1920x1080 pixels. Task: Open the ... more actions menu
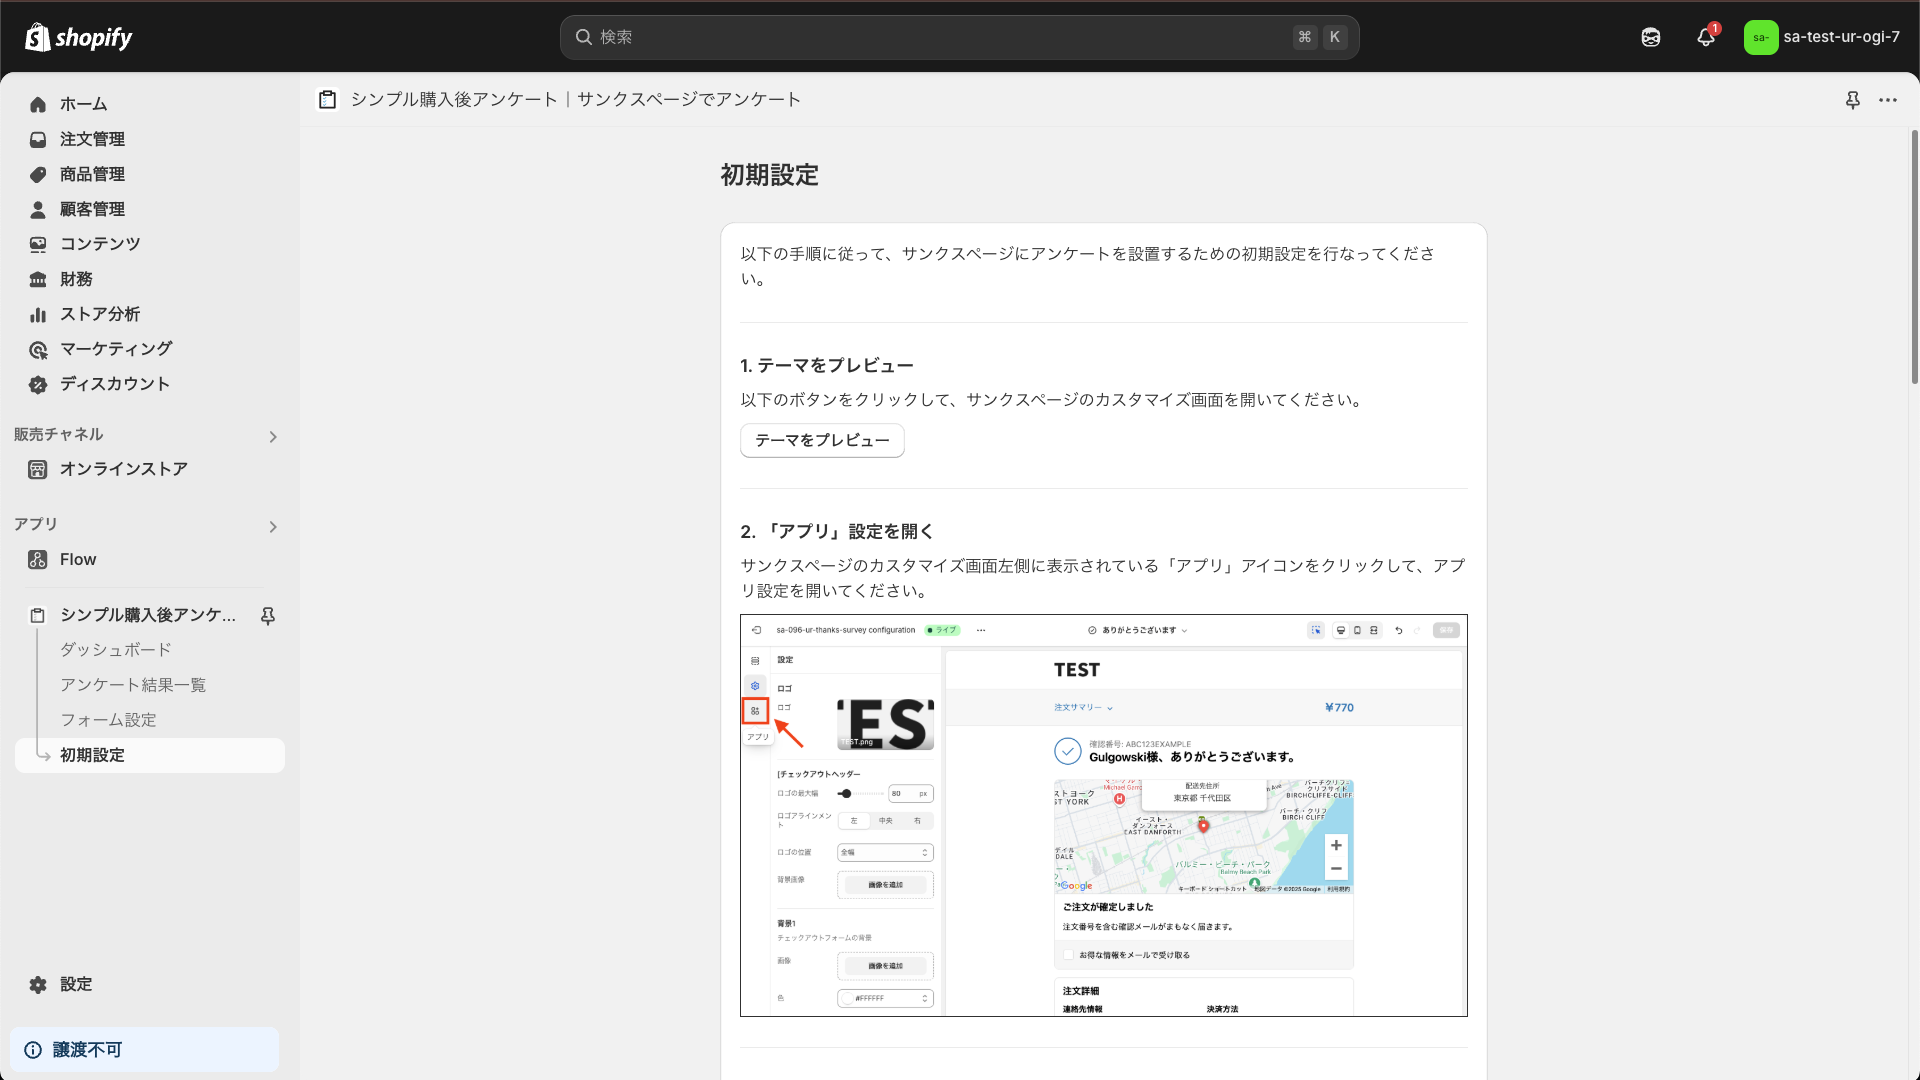[x=1890, y=100]
